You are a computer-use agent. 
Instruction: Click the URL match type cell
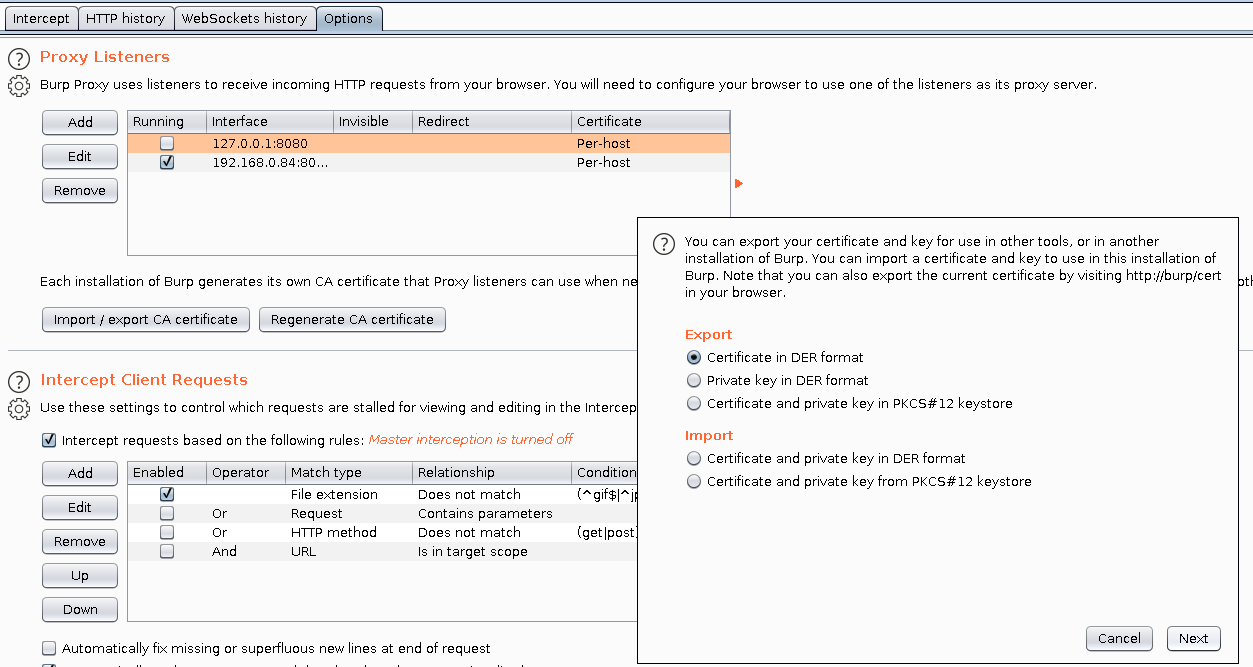tap(349, 551)
